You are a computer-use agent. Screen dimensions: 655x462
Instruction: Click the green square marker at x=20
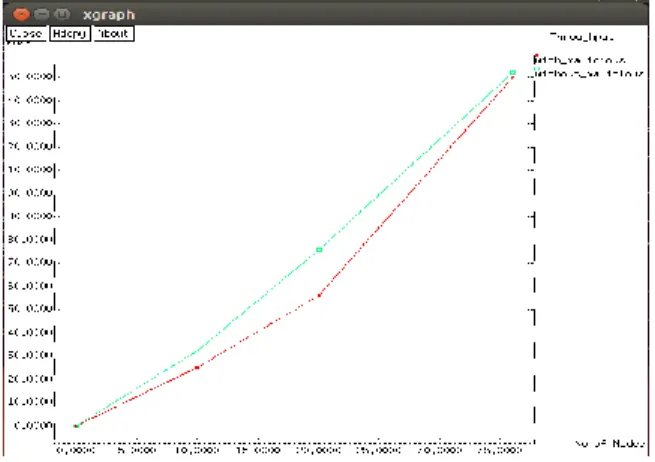point(319,250)
